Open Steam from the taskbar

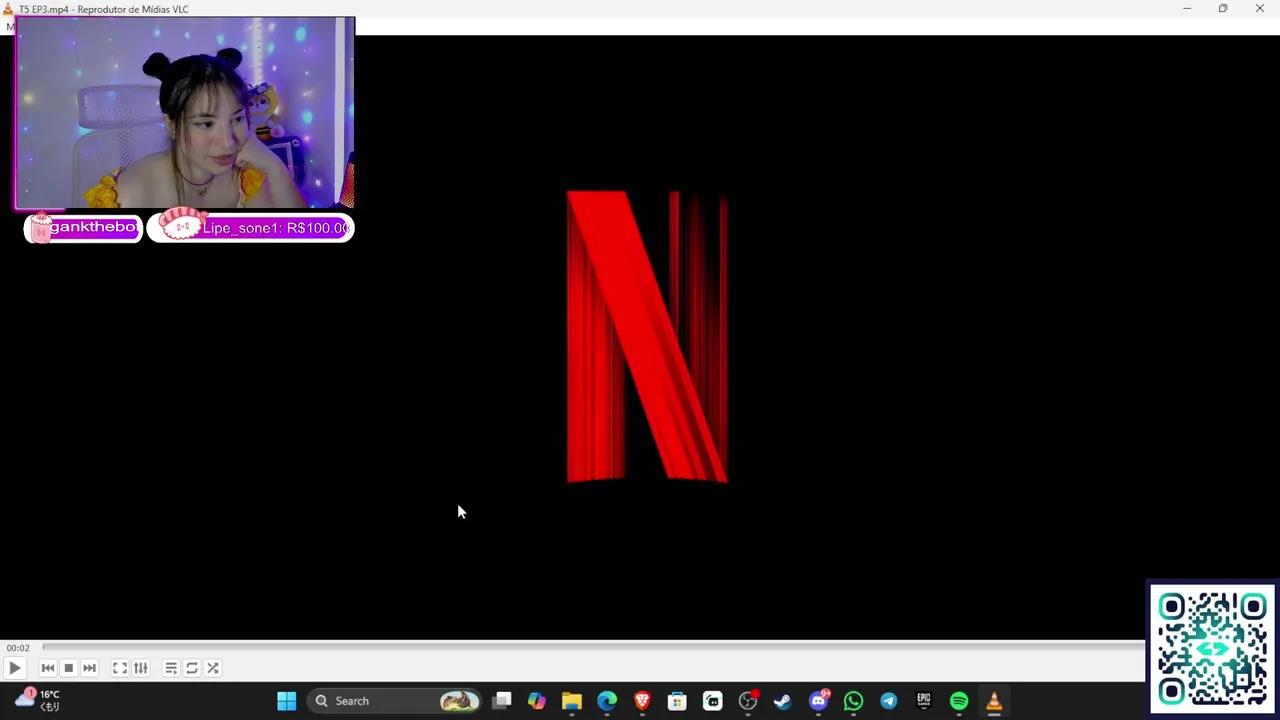coord(783,701)
